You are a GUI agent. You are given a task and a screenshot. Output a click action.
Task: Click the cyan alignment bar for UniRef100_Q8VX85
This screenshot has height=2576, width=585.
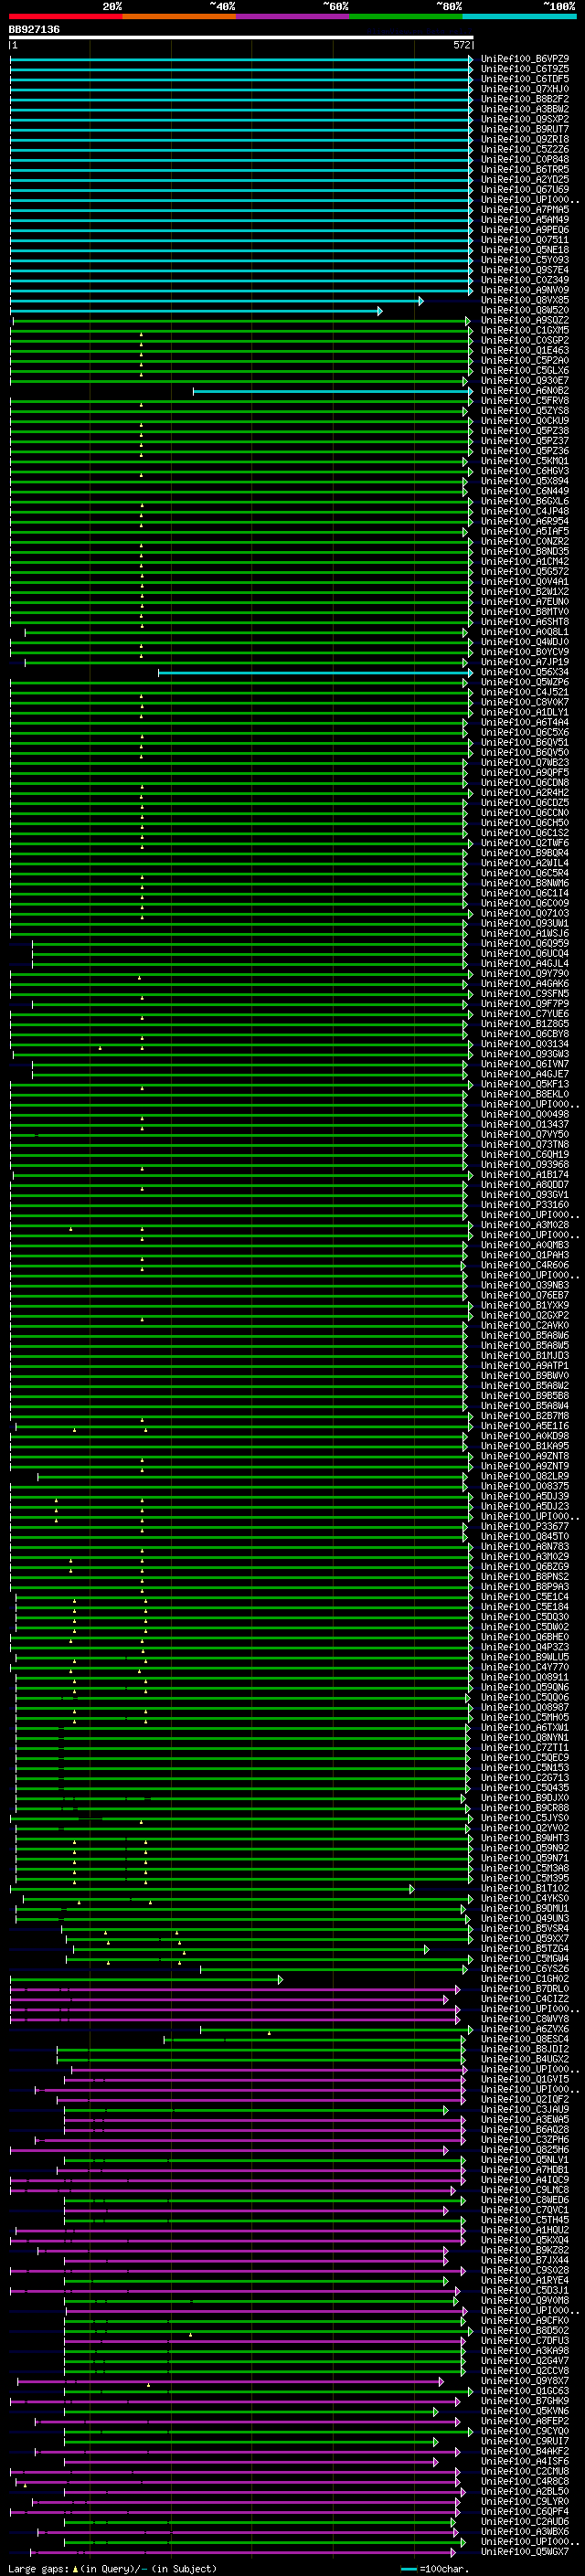217,300
